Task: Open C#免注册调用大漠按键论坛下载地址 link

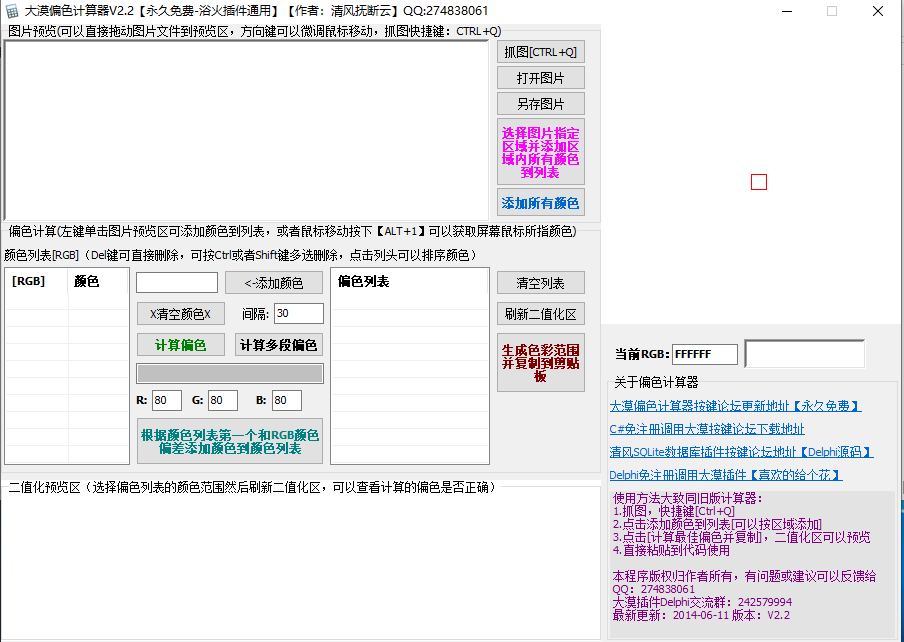Action: pyautogui.click(x=707, y=429)
